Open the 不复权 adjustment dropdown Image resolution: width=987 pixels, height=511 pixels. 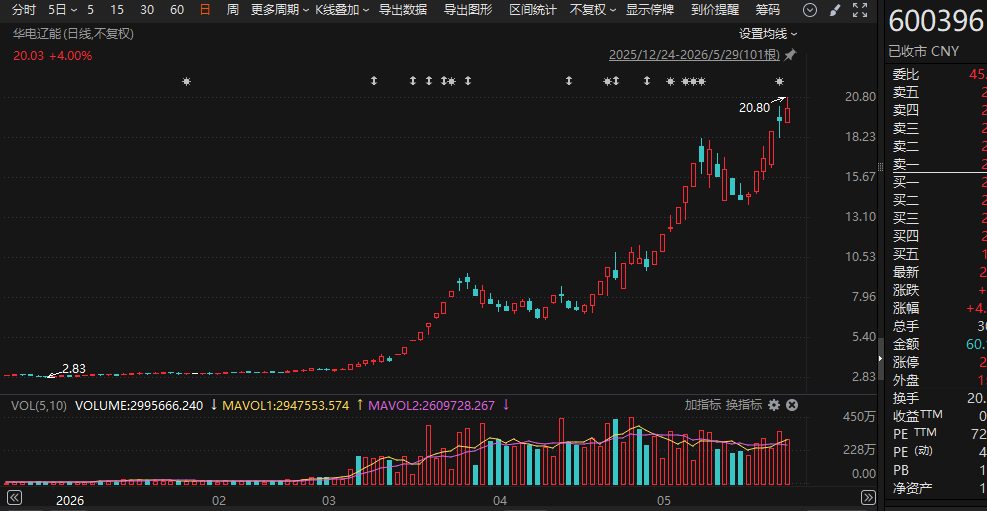[592, 9]
